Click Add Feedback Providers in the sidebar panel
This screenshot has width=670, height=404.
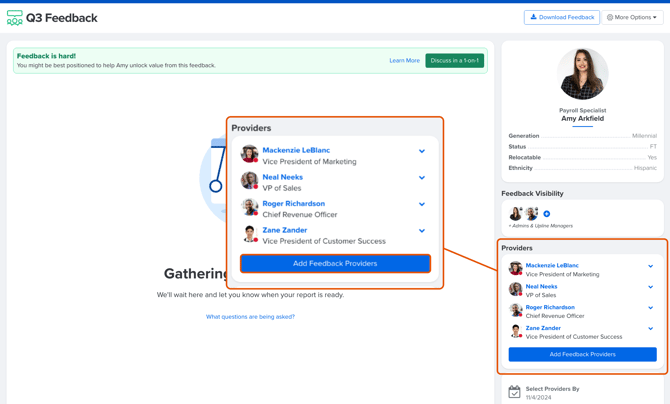pos(582,354)
